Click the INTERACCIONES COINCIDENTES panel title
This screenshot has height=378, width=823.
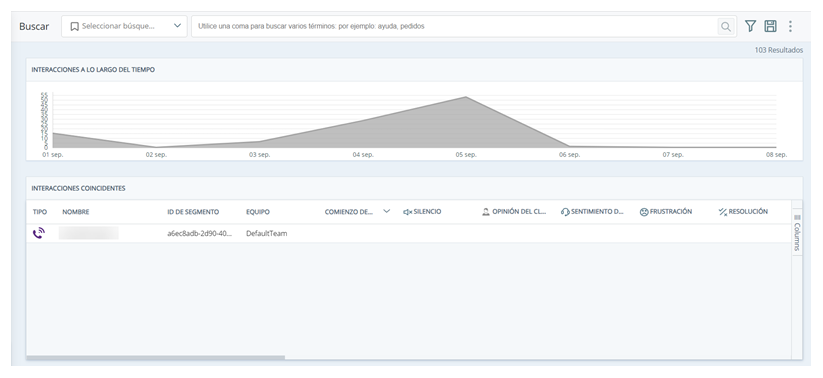click(78, 188)
